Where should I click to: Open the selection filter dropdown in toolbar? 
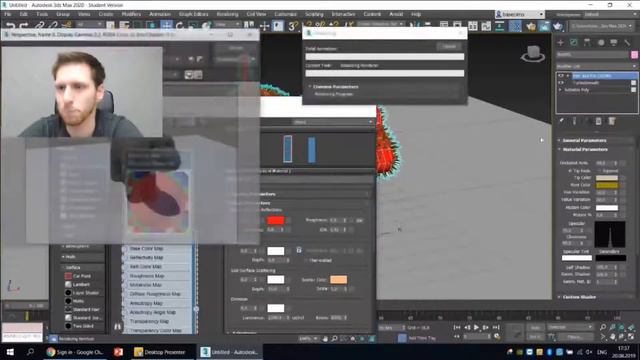pos(88,25)
